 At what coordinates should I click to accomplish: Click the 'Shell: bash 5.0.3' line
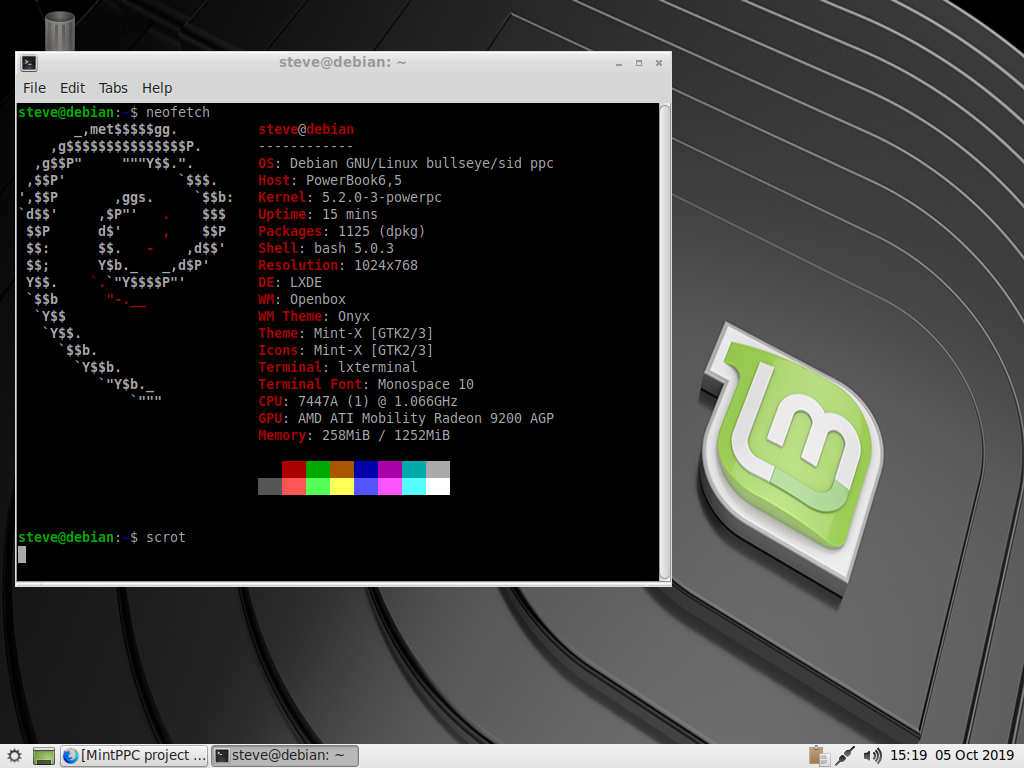[326, 248]
